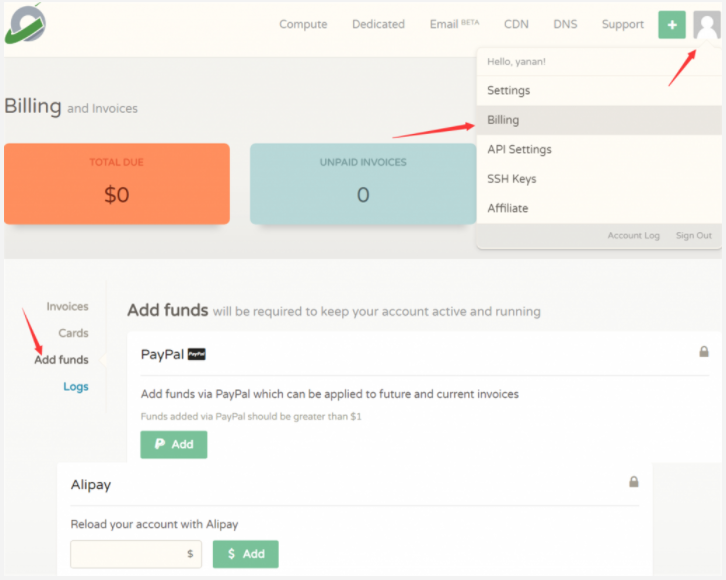The height and width of the screenshot is (580, 726).
Task: Click the Alipay amount input field
Action: point(128,554)
